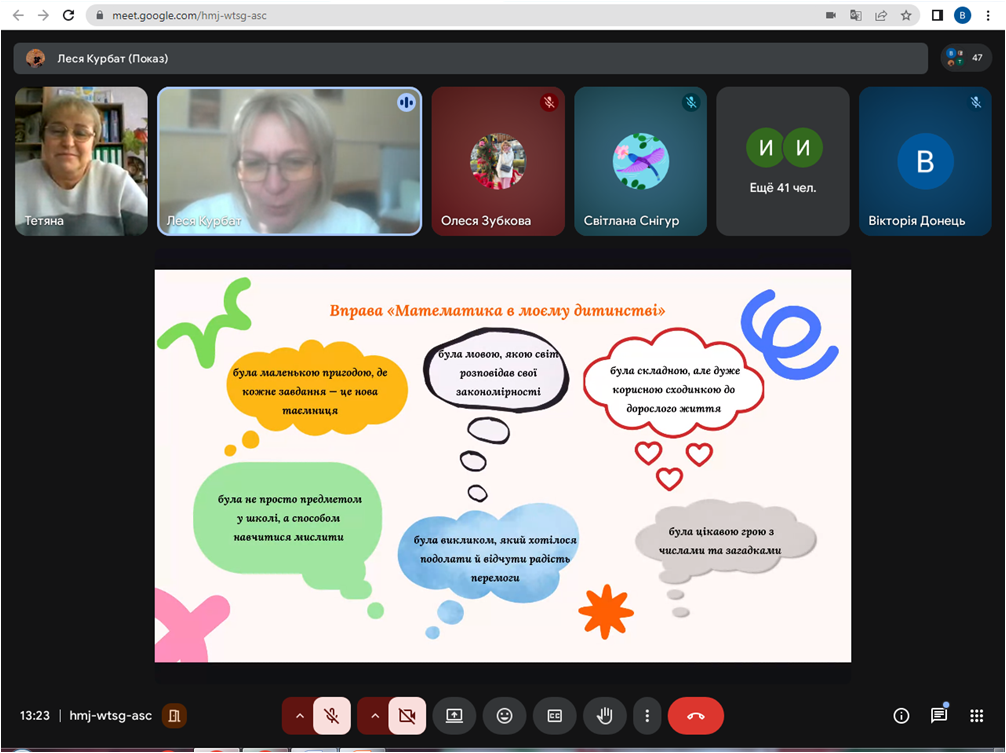Open the meeting chat panel
The height and width of the screenshot is (753, 1006).
tap(939, 716)
